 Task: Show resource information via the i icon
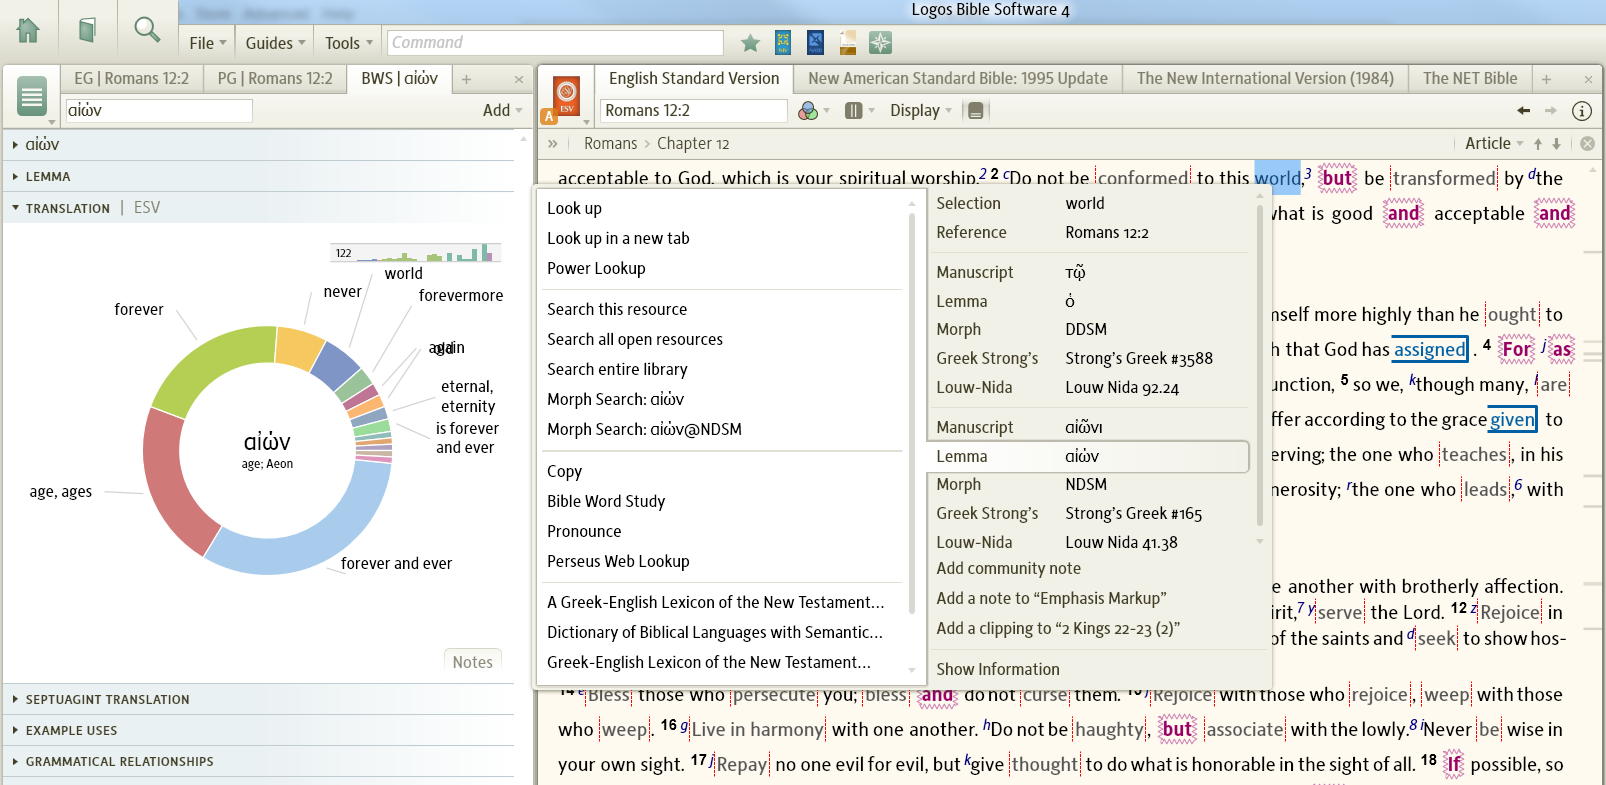pos(1582,111)
